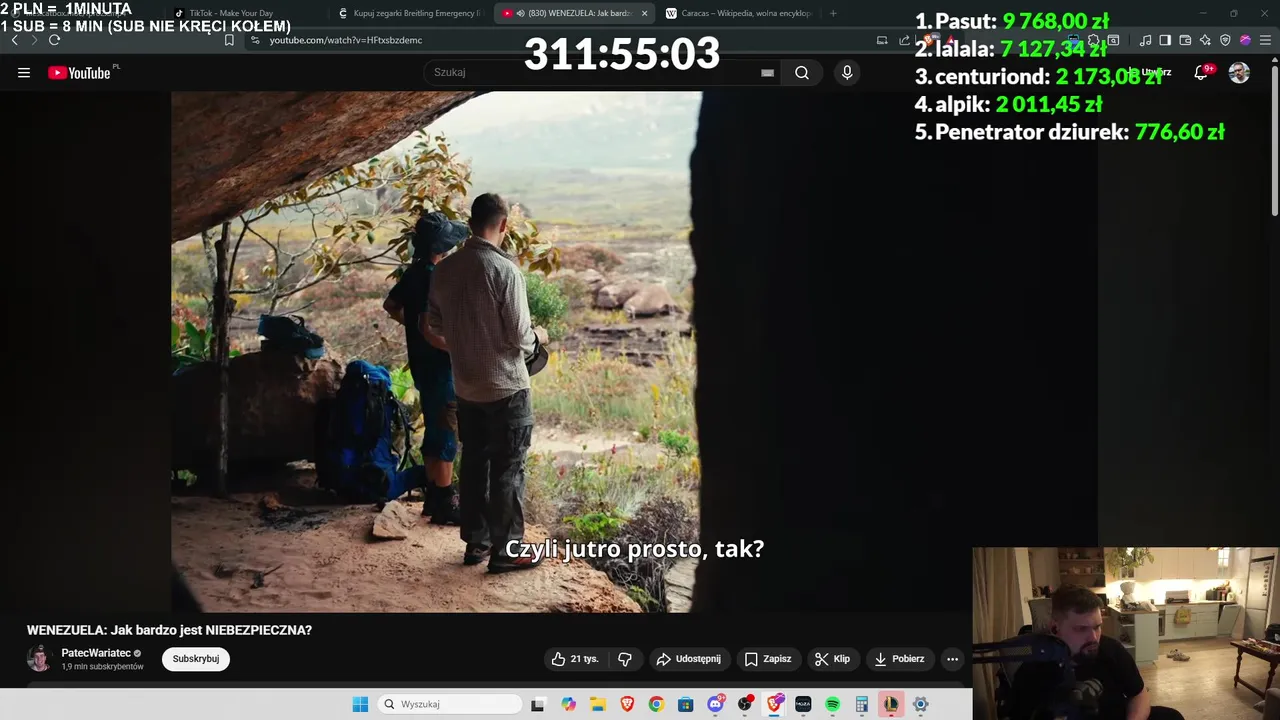Open a new browser tab with plus

point(833,13)
